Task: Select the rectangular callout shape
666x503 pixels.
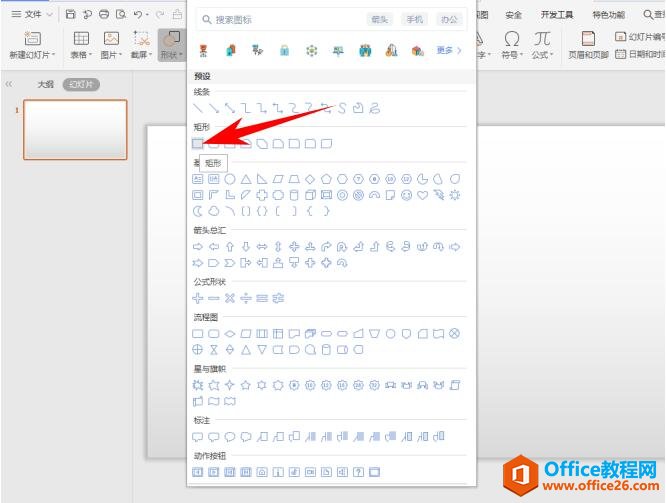Action: click(x=198, y=436)
